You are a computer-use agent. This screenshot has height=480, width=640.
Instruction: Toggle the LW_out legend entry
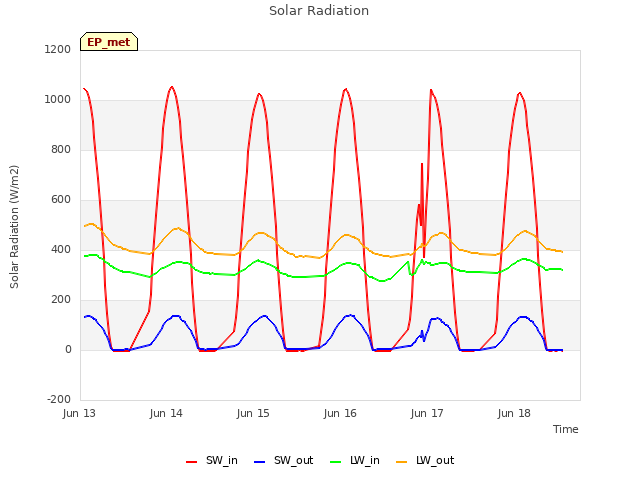[x=425, y=460]
